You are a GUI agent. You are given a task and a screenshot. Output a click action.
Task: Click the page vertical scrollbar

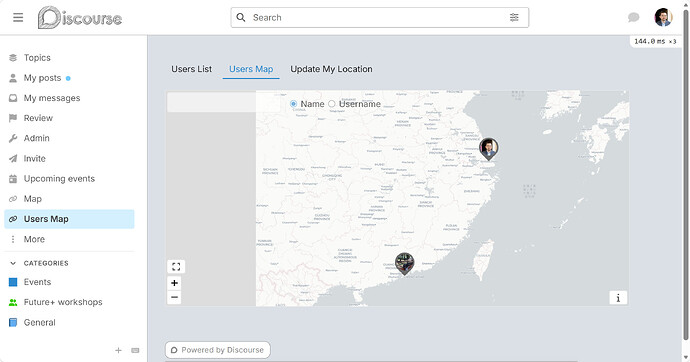pyautogui.click(x=686, y=176)
